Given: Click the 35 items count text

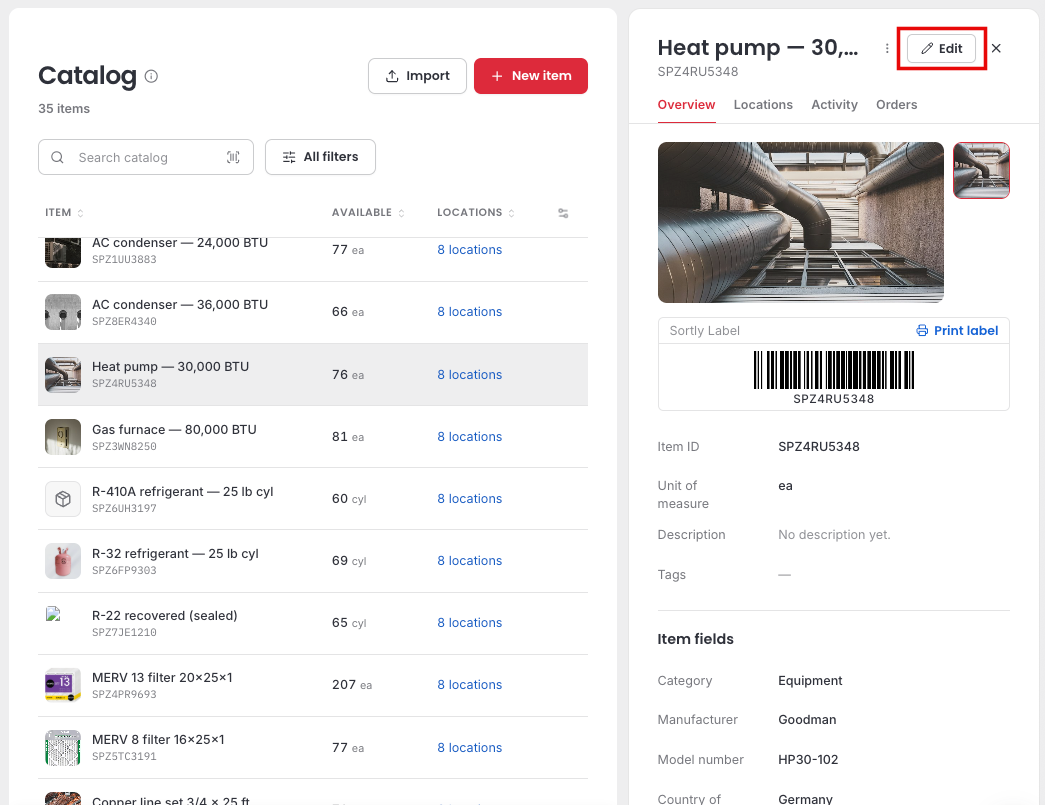Looking at the screenshot, I should (x=64, y=109).
